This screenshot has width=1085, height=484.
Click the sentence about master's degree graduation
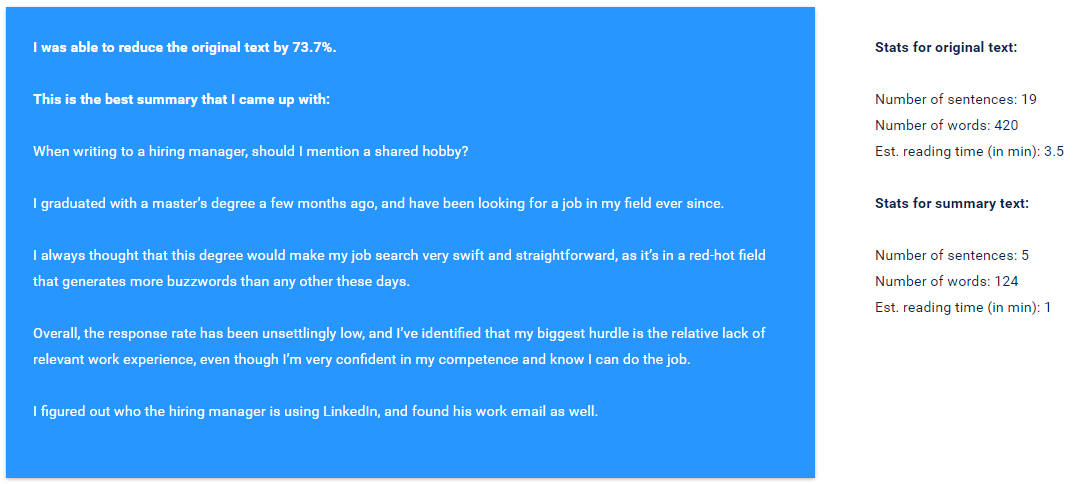point(378,204)
